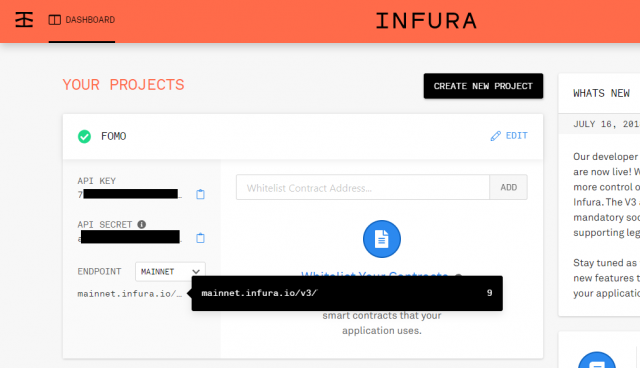Select the FOMO project name
Viewport: 640px width, 368px height.
(113, 136)
